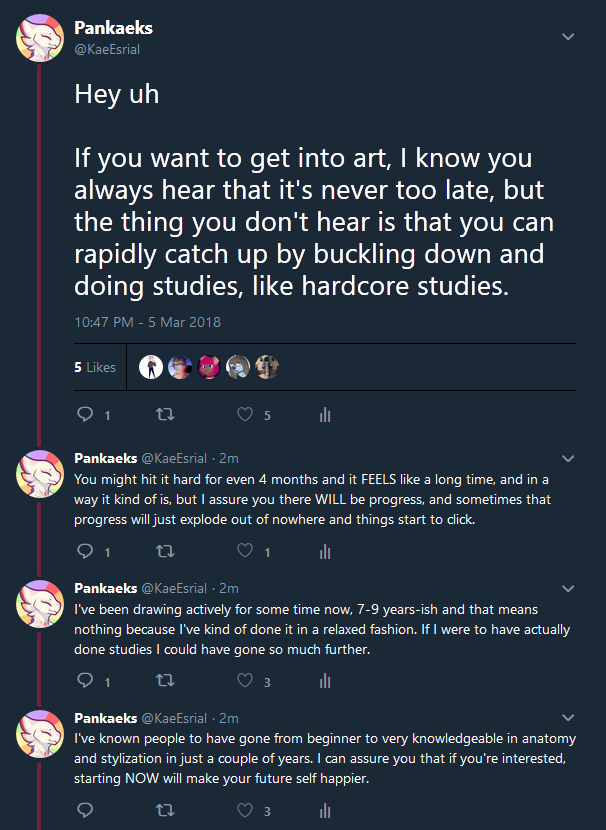This screenshot has width=606, height=830.
Task: Open the main tweet's options chevron
Action: (568, 36)
